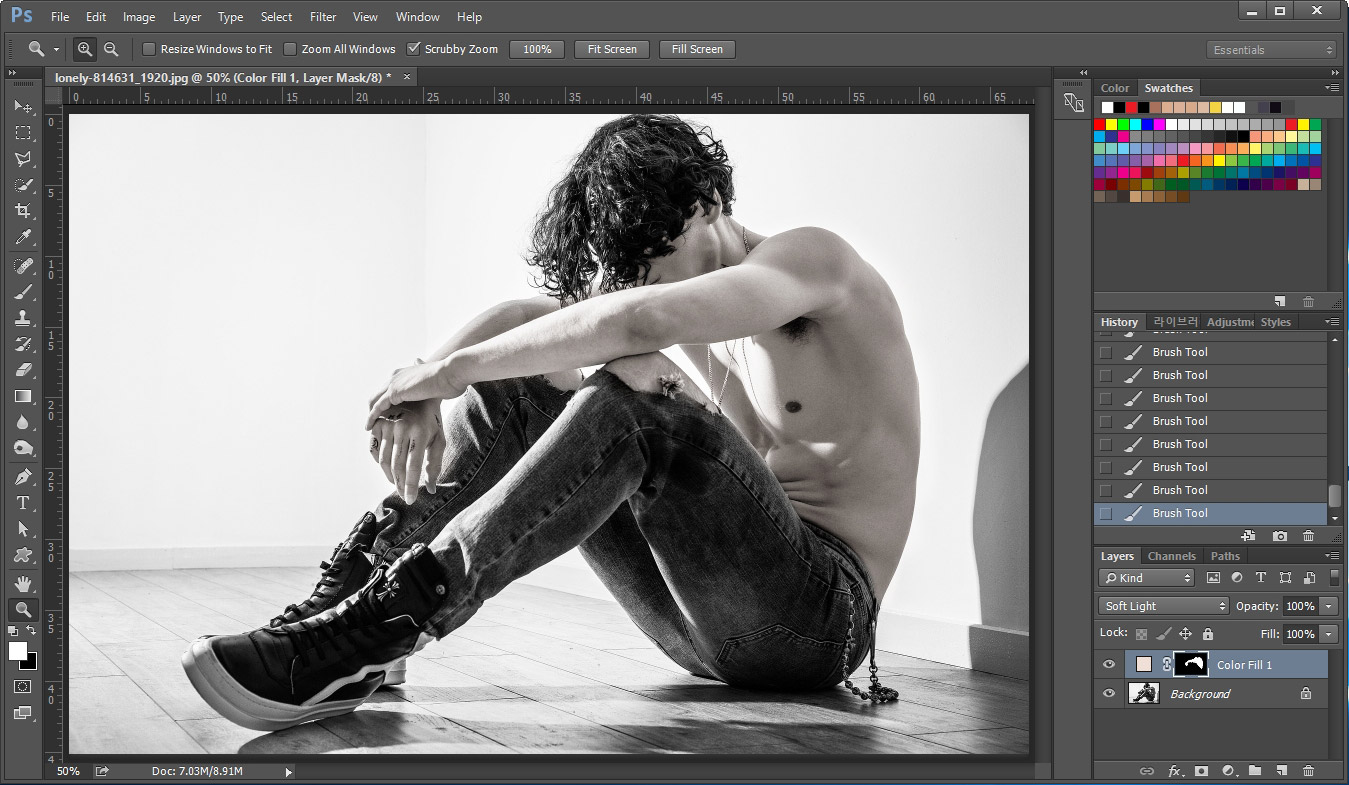
Task: Select the Polygonal Lasso tool
Action: click(22, 159)
